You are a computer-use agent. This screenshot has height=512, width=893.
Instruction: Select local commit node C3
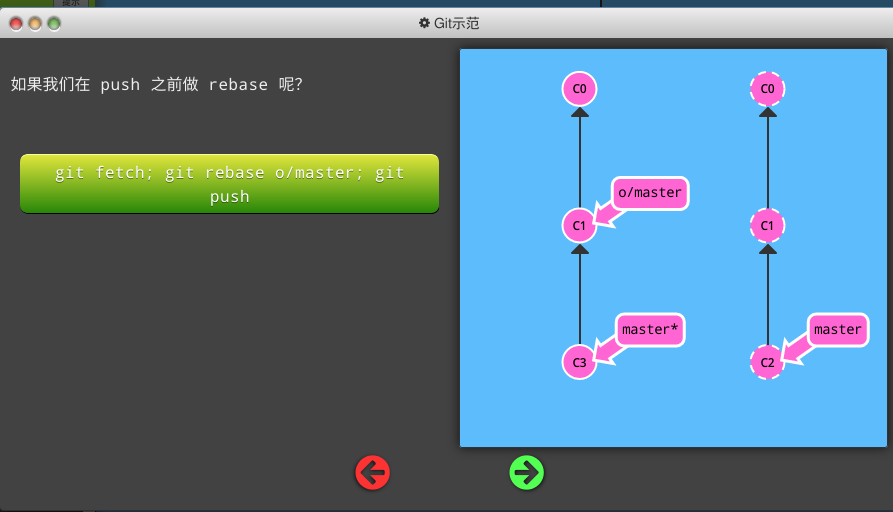pos(579,362)
